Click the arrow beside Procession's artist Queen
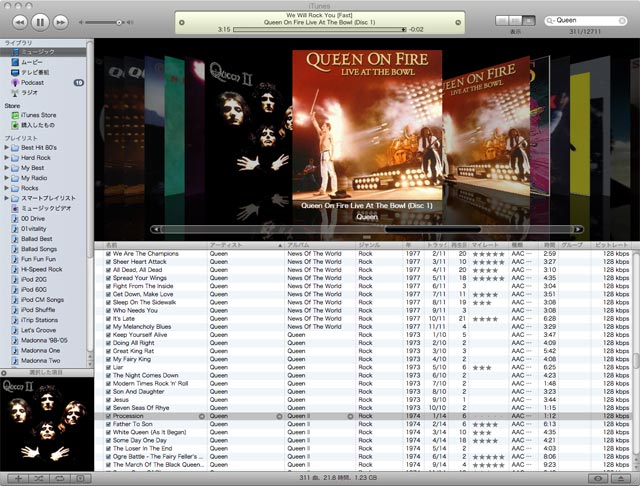This screenshot has width=640, height=486. click(279, 416)
